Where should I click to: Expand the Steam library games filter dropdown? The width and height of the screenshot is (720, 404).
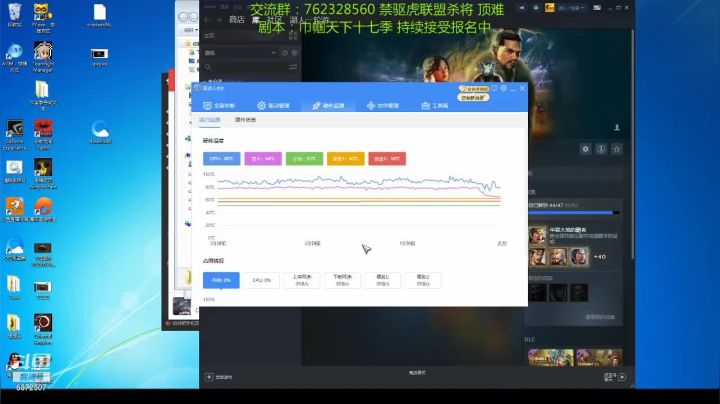[240, 53]
